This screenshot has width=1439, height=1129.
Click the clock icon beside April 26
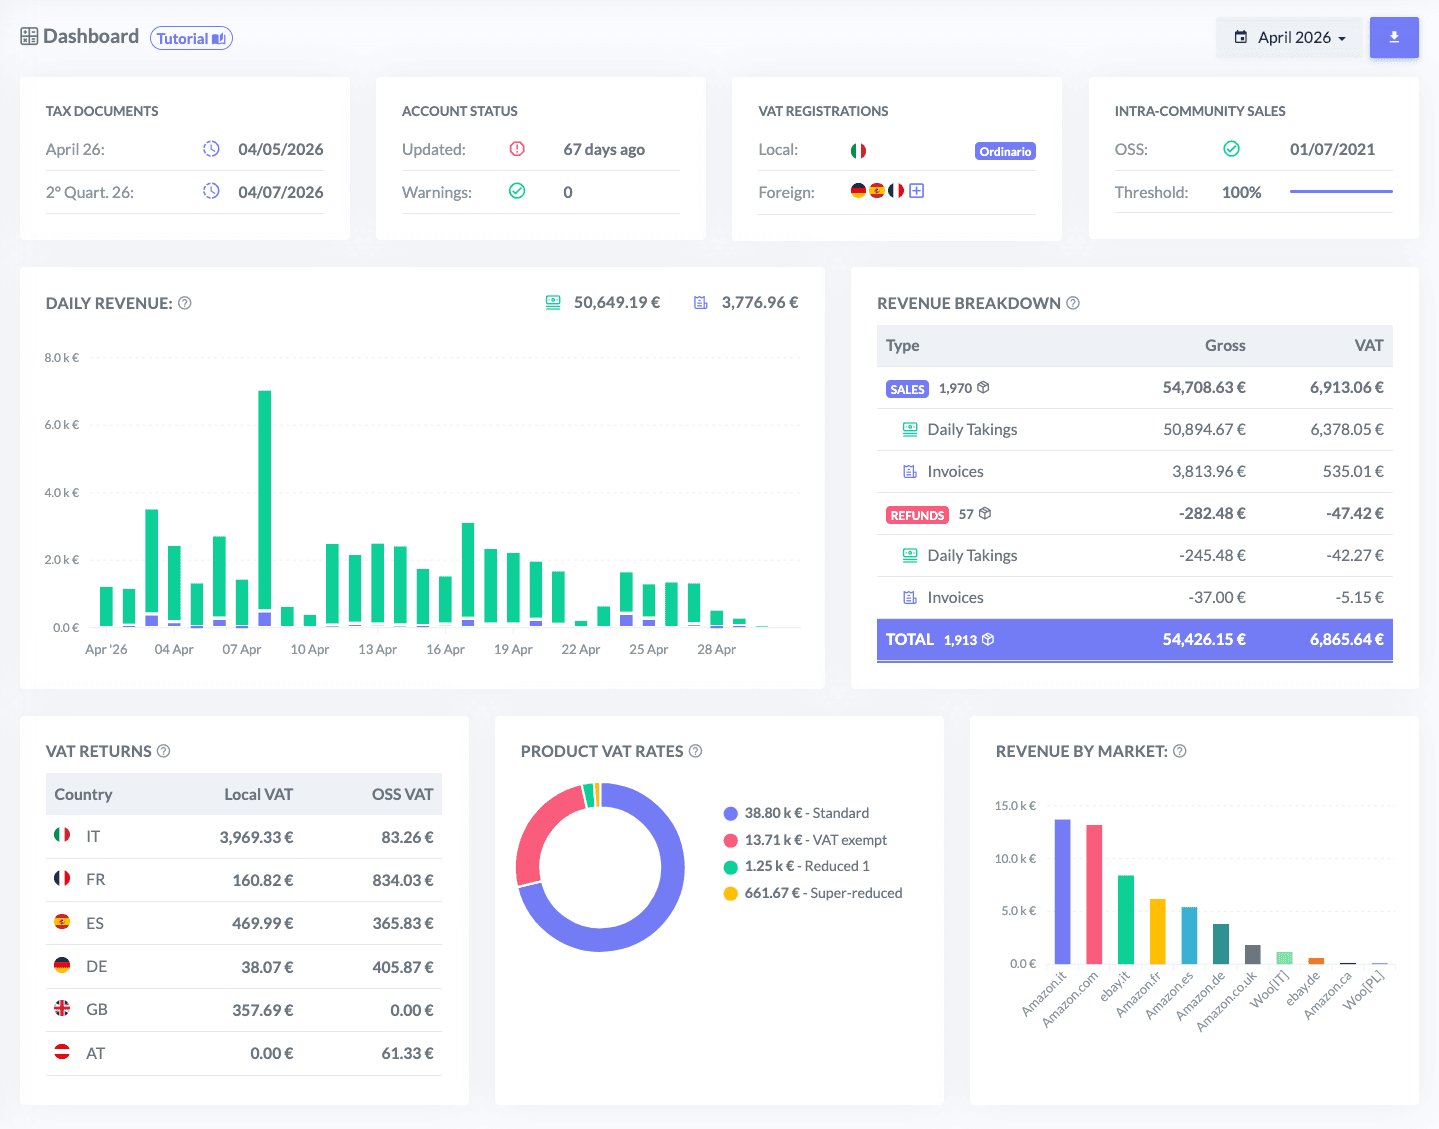211,149
